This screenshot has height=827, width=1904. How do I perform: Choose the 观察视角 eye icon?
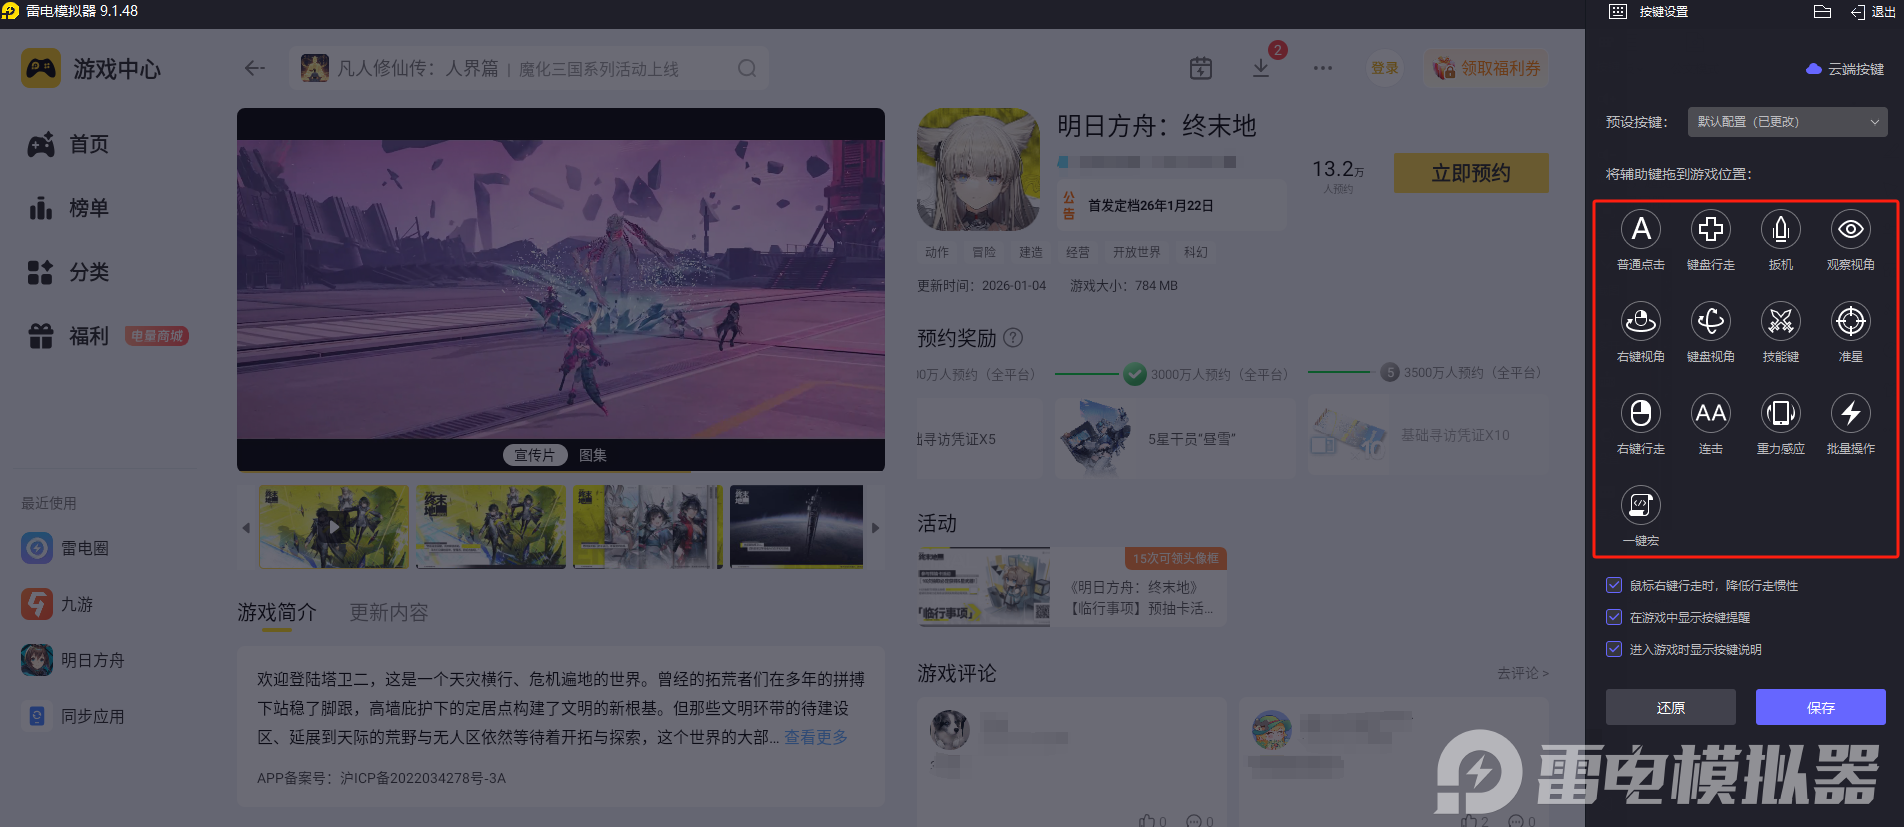tap(1851, 229)
